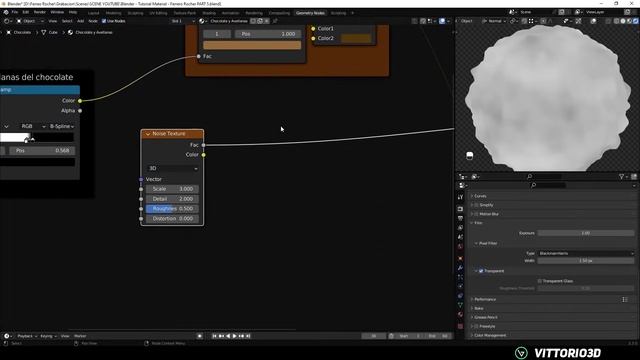Open the Material properties tab icon

pos(460,315)
